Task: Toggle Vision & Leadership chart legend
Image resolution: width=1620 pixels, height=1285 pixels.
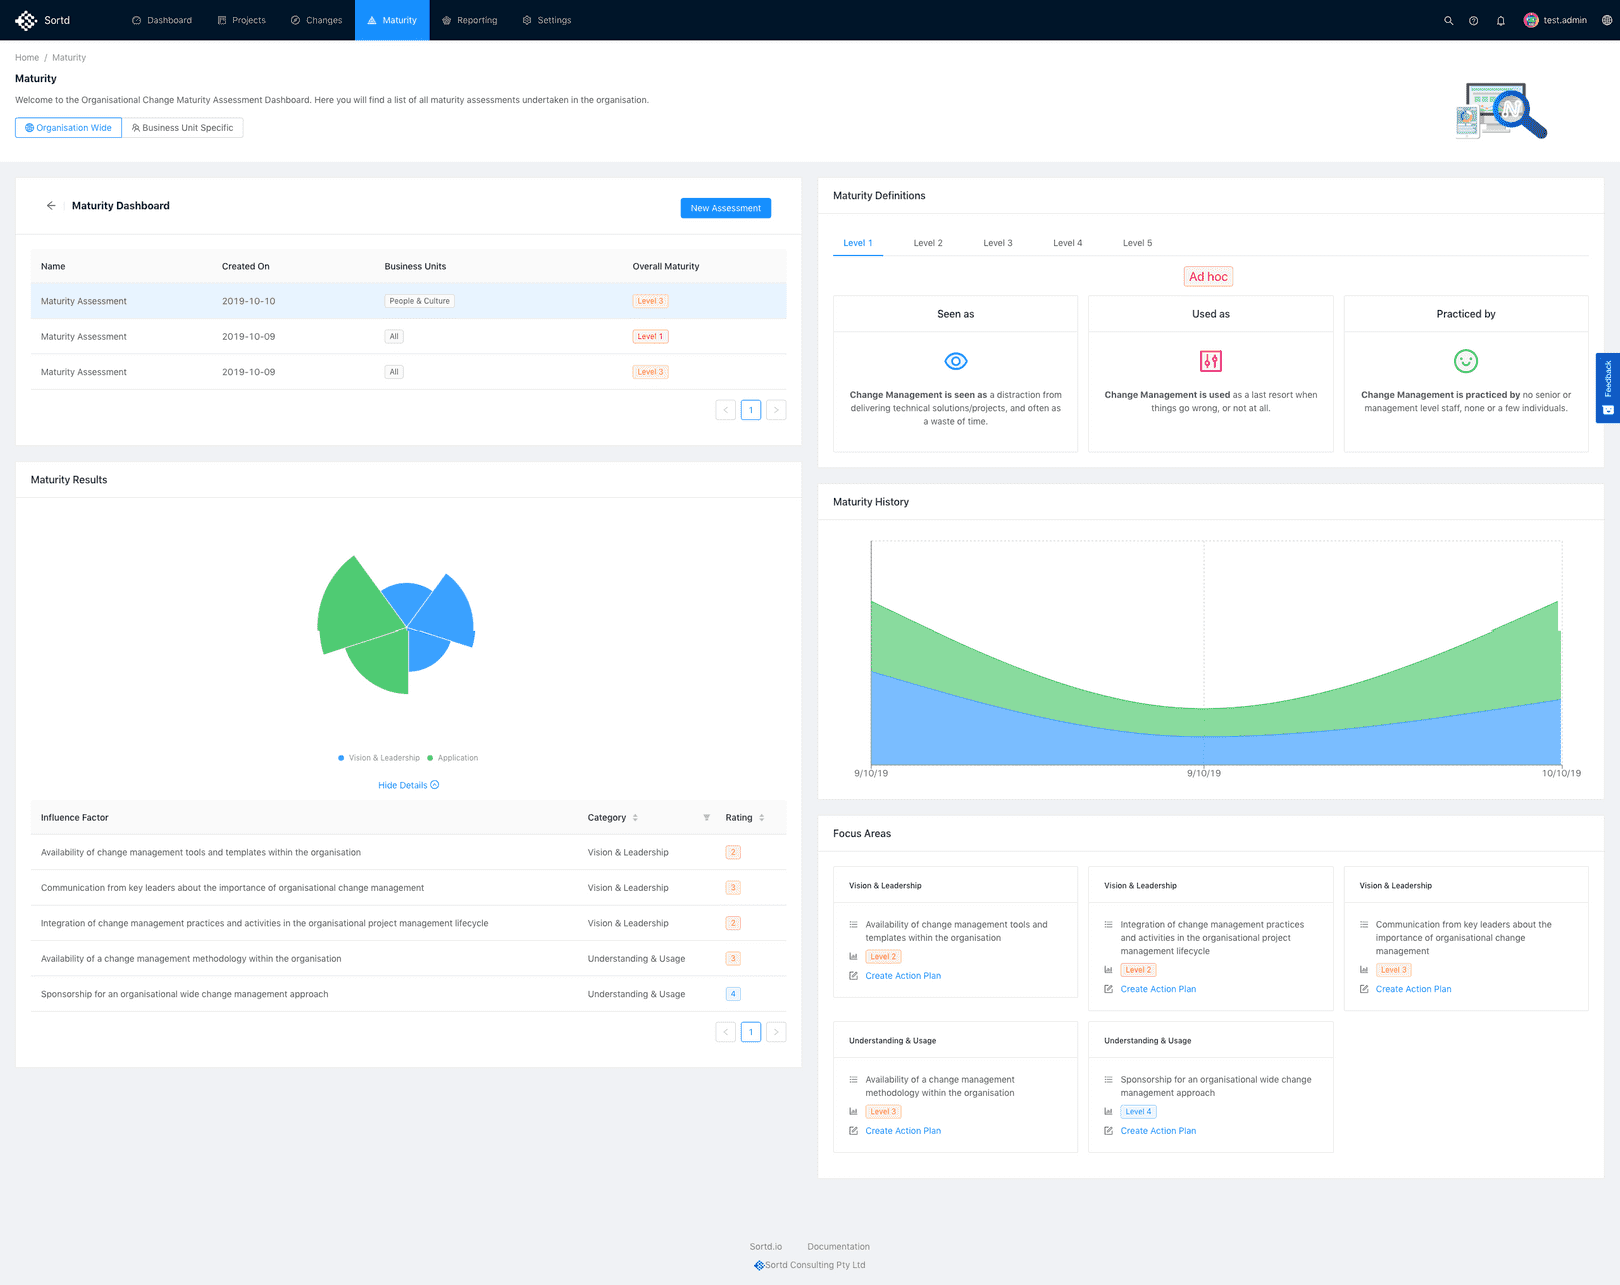Action: tap(379, 758)
